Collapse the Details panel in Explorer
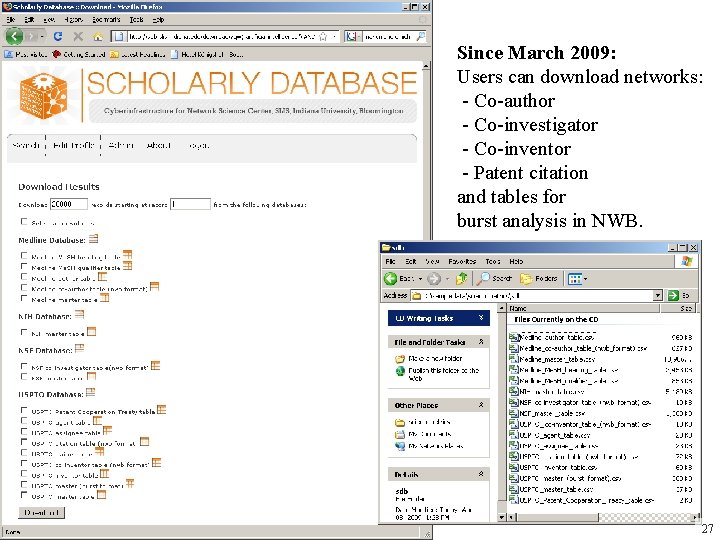Image resolution: width=720 pixels, height=540 pixels. [481, 474]
